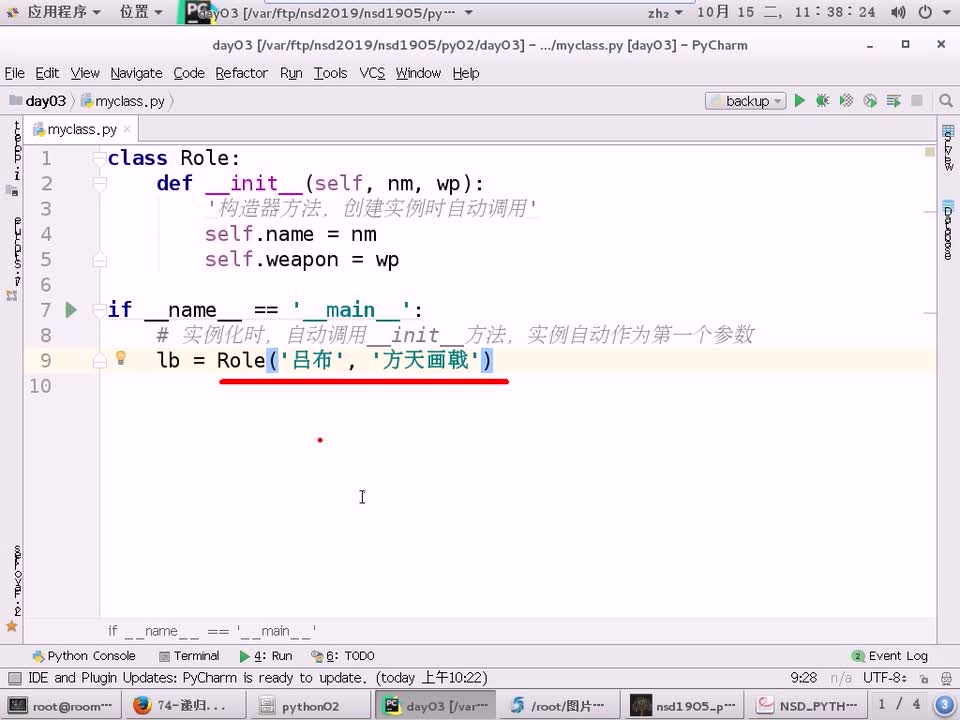Switch to root@room terminal in taskbar
Viewport: 960px width, 720px height.
coord(60,705)
